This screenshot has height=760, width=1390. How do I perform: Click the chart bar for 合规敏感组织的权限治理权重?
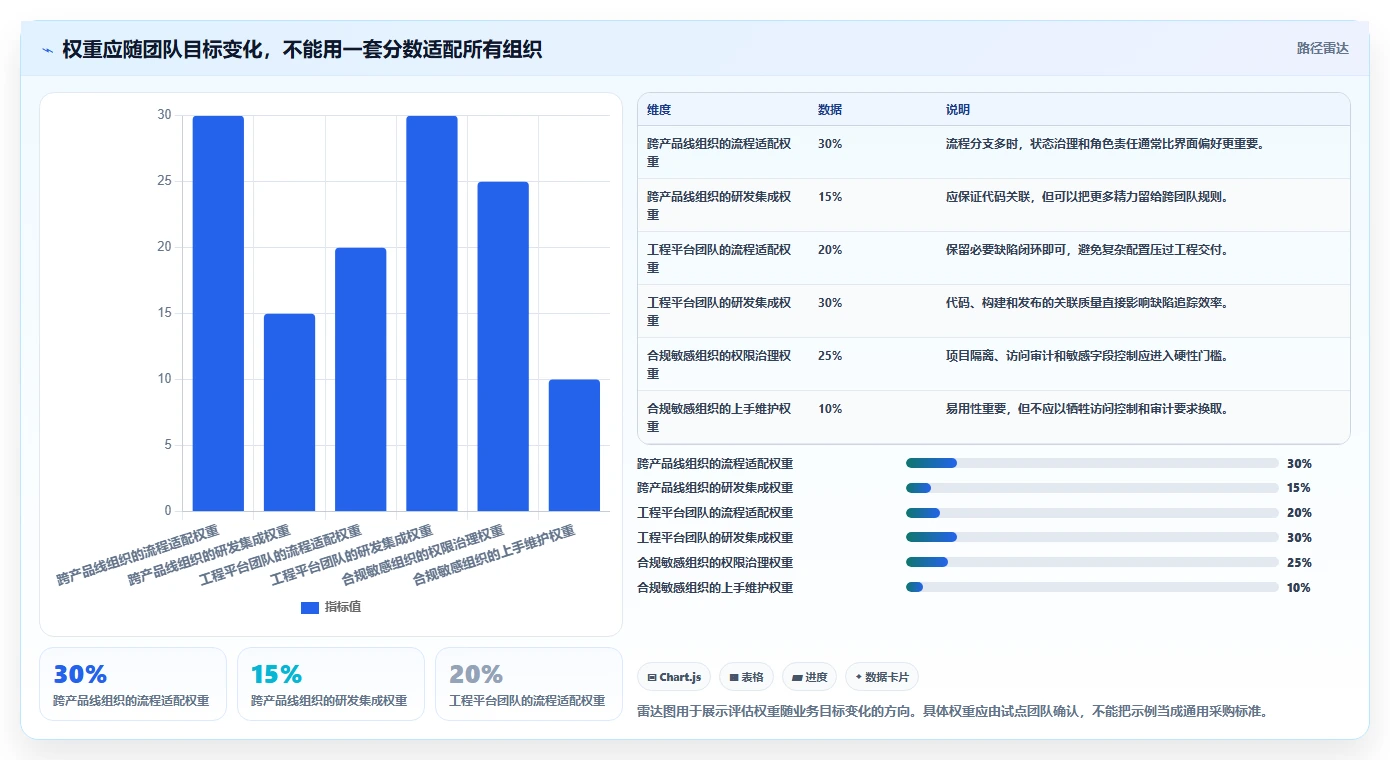[x=503, y=347]
